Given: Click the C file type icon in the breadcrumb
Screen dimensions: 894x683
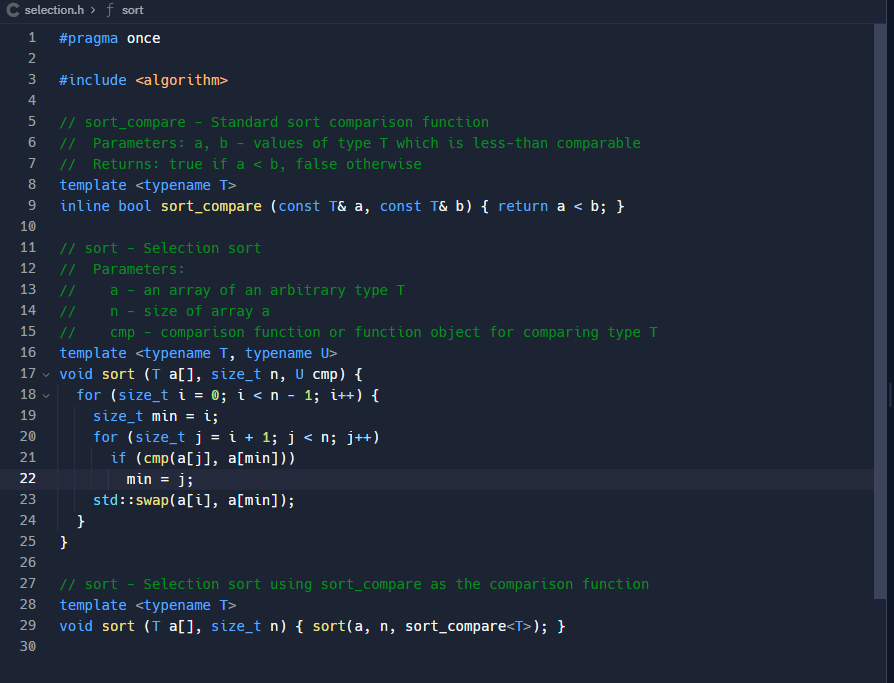Looking at the screenshot, I should click(12, 10).
